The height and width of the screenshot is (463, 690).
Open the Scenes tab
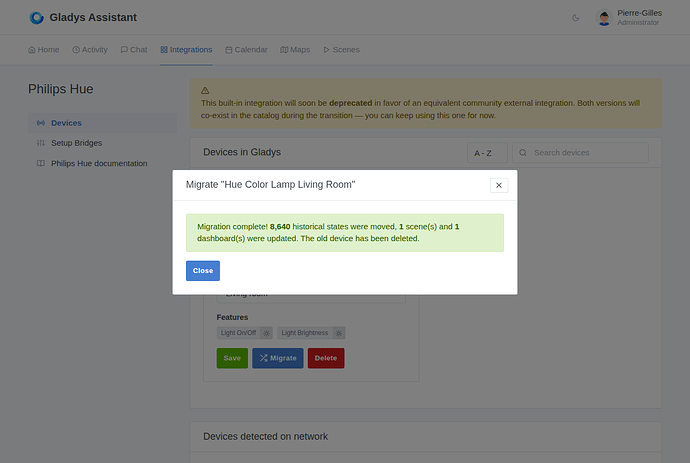pos(341,50)
